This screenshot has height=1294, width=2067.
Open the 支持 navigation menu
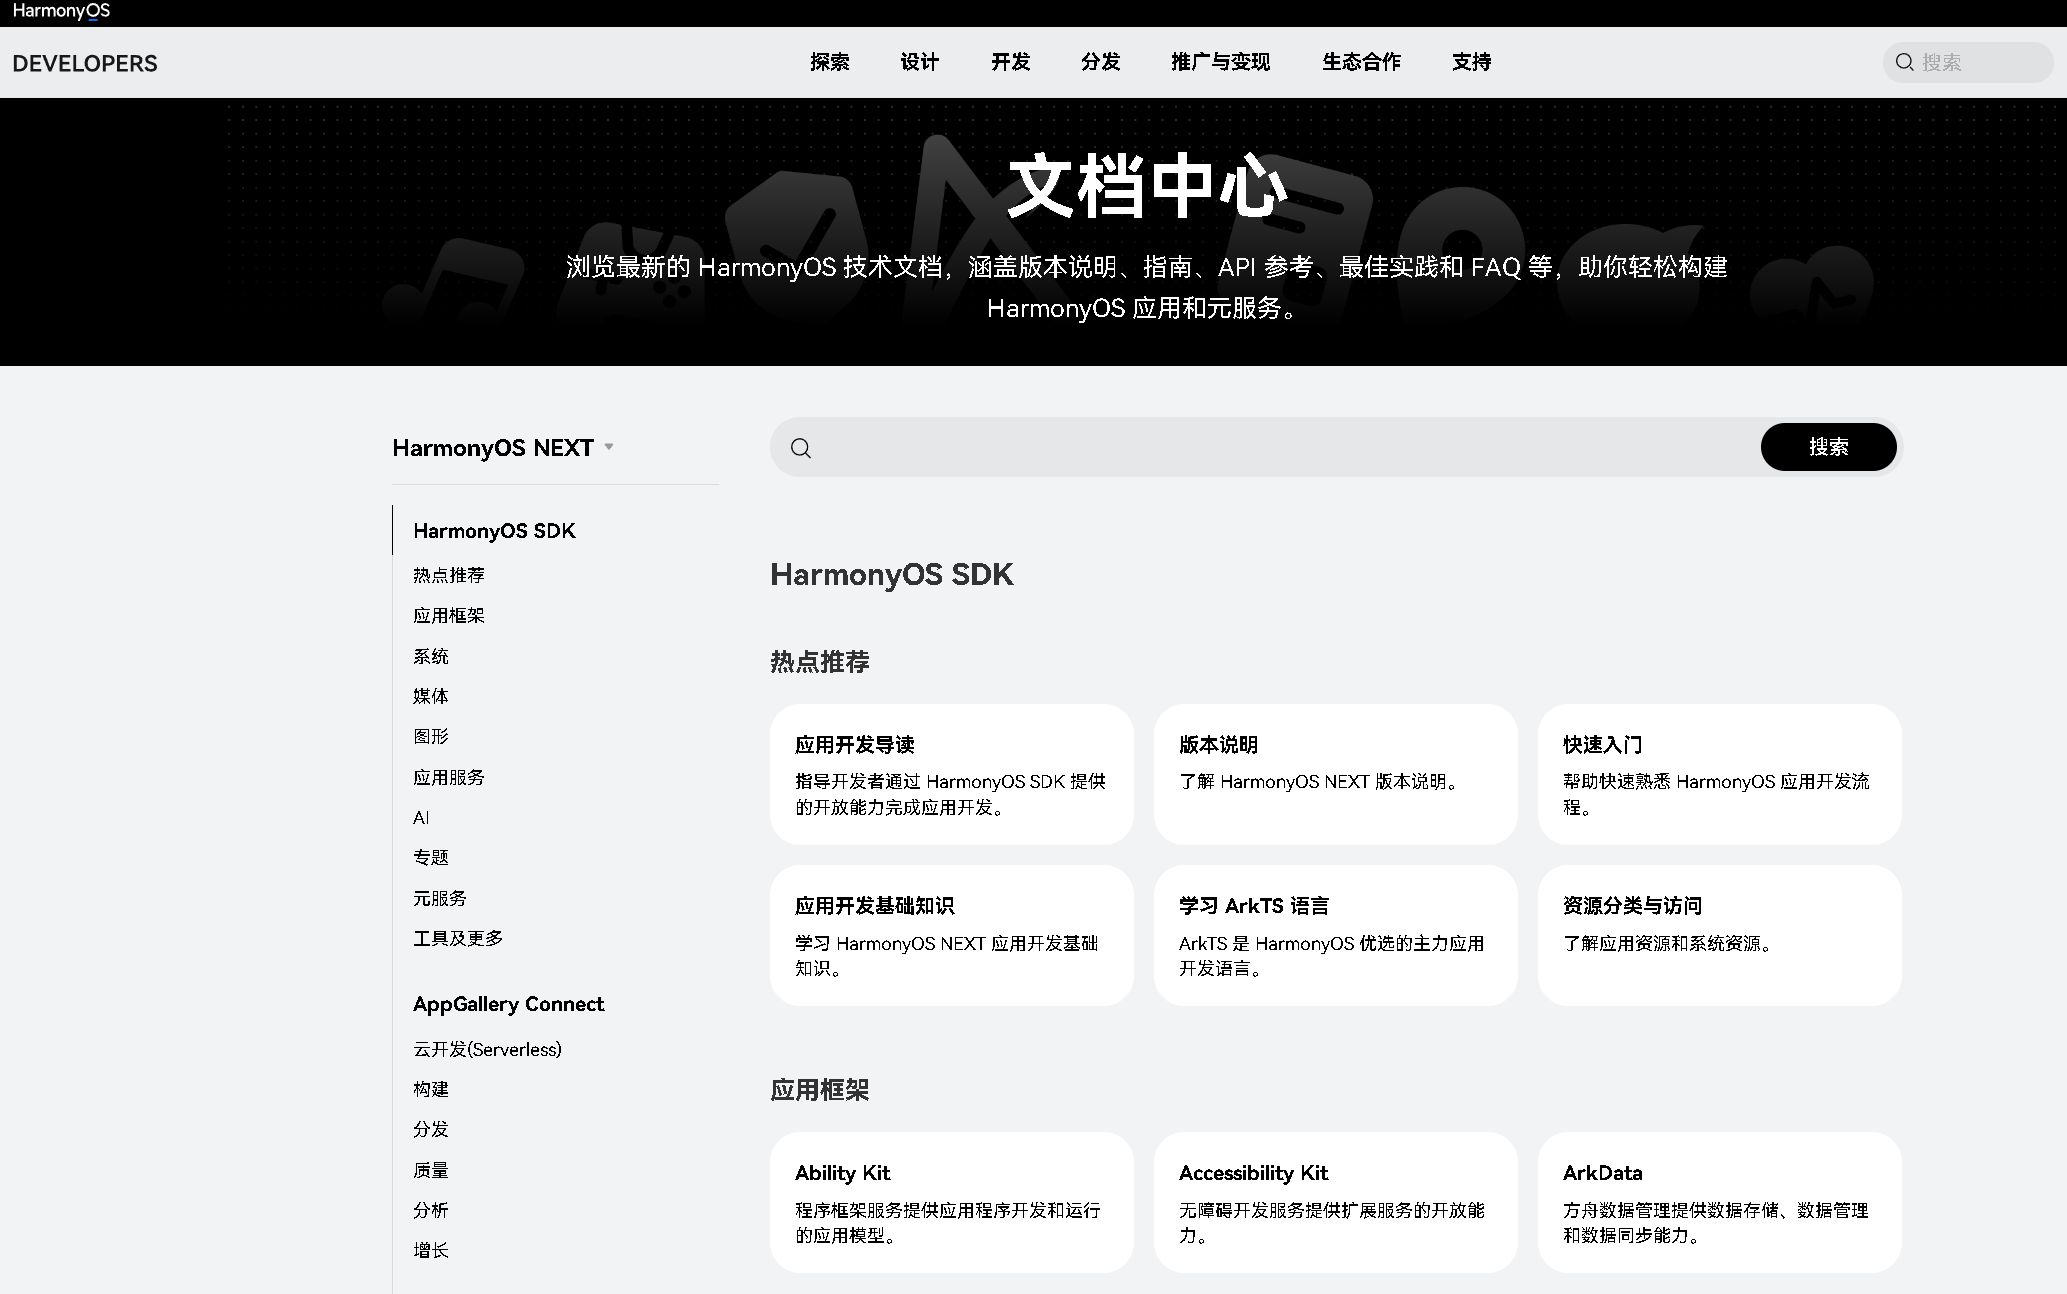(x=1471, y=62)
